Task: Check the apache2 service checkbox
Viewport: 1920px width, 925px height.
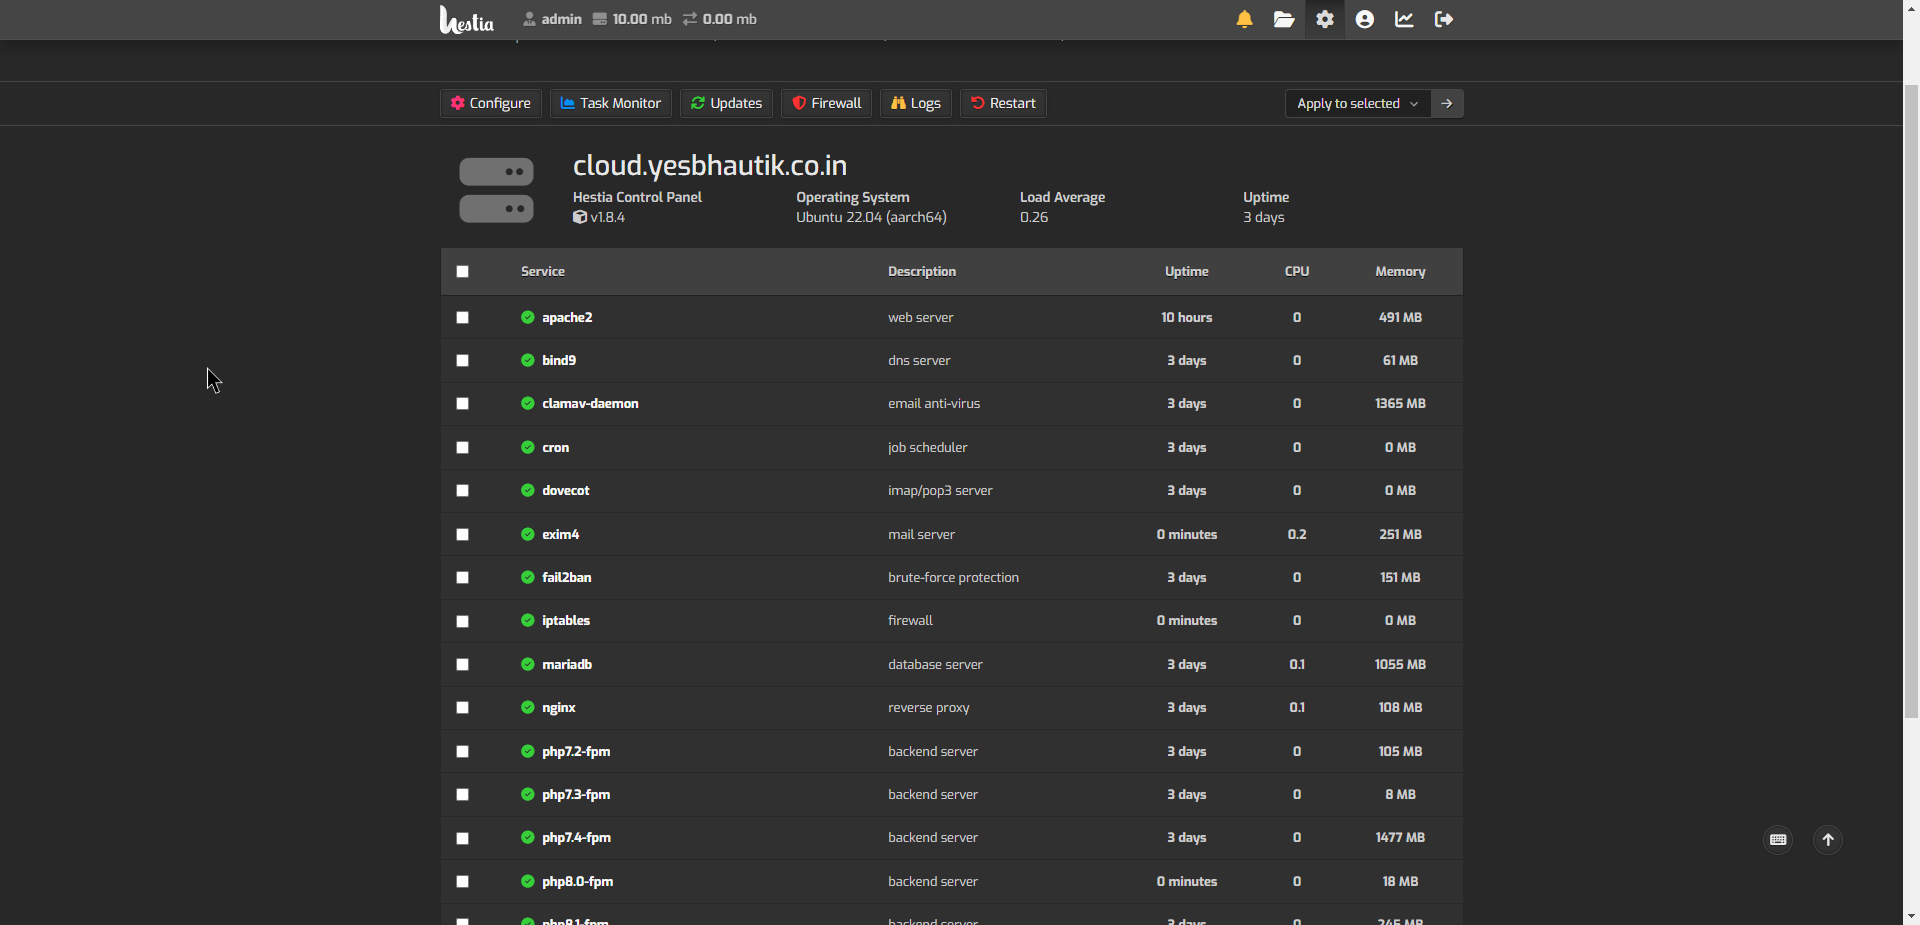Action: click(462, 317)
